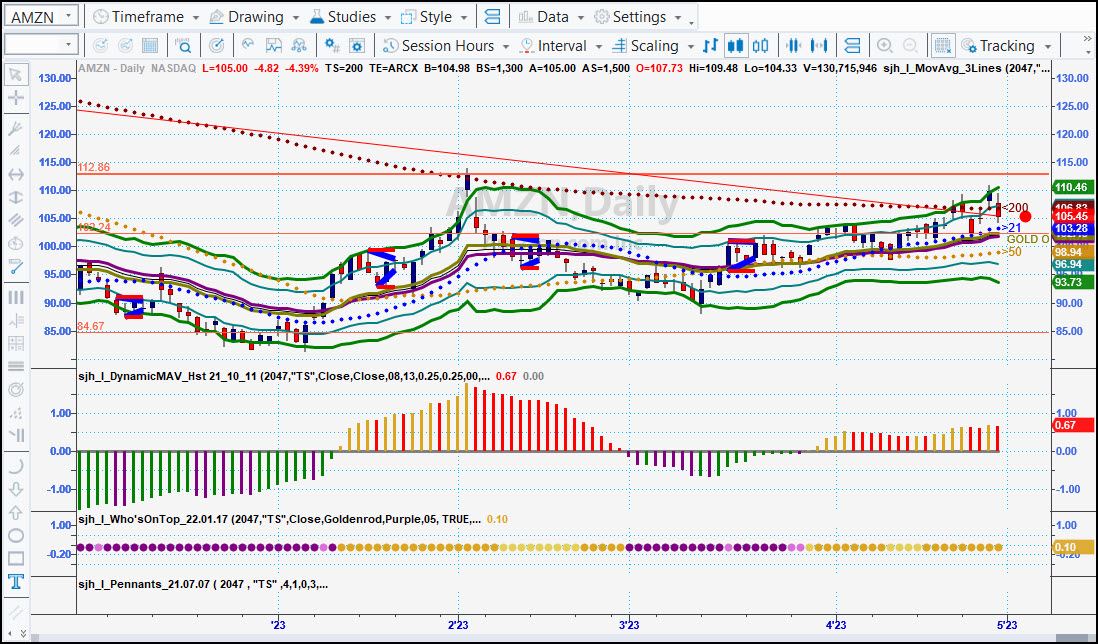Open the symbol lookup magnifier icon

183,46
